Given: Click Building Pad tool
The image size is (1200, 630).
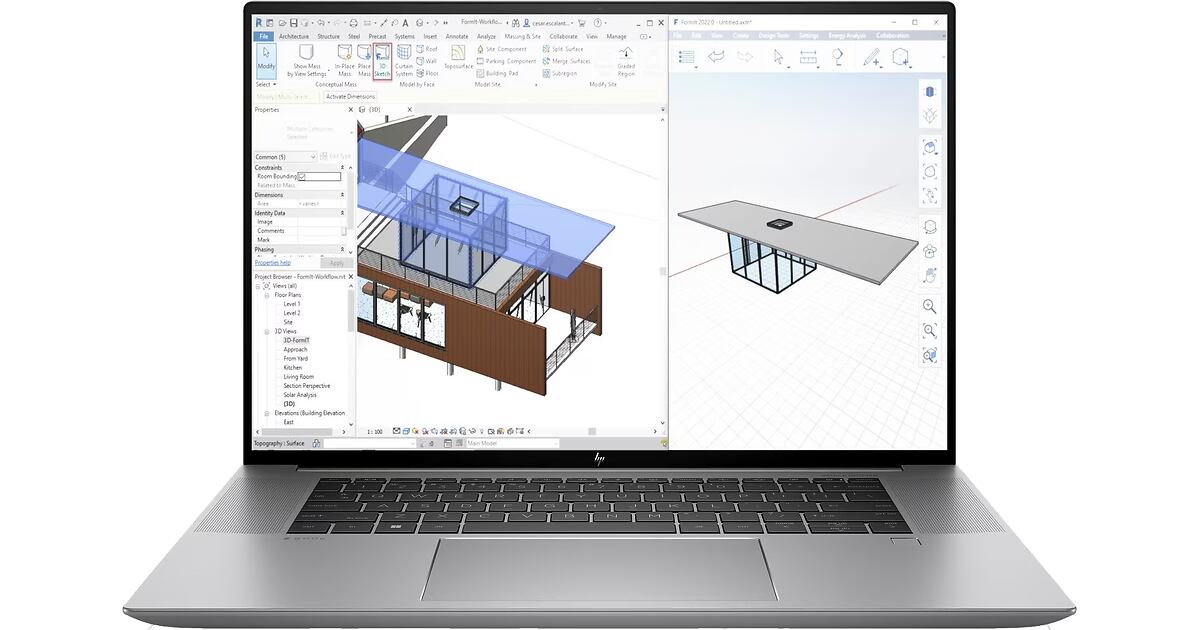Looking at the screenshot, I should [497, 73].
